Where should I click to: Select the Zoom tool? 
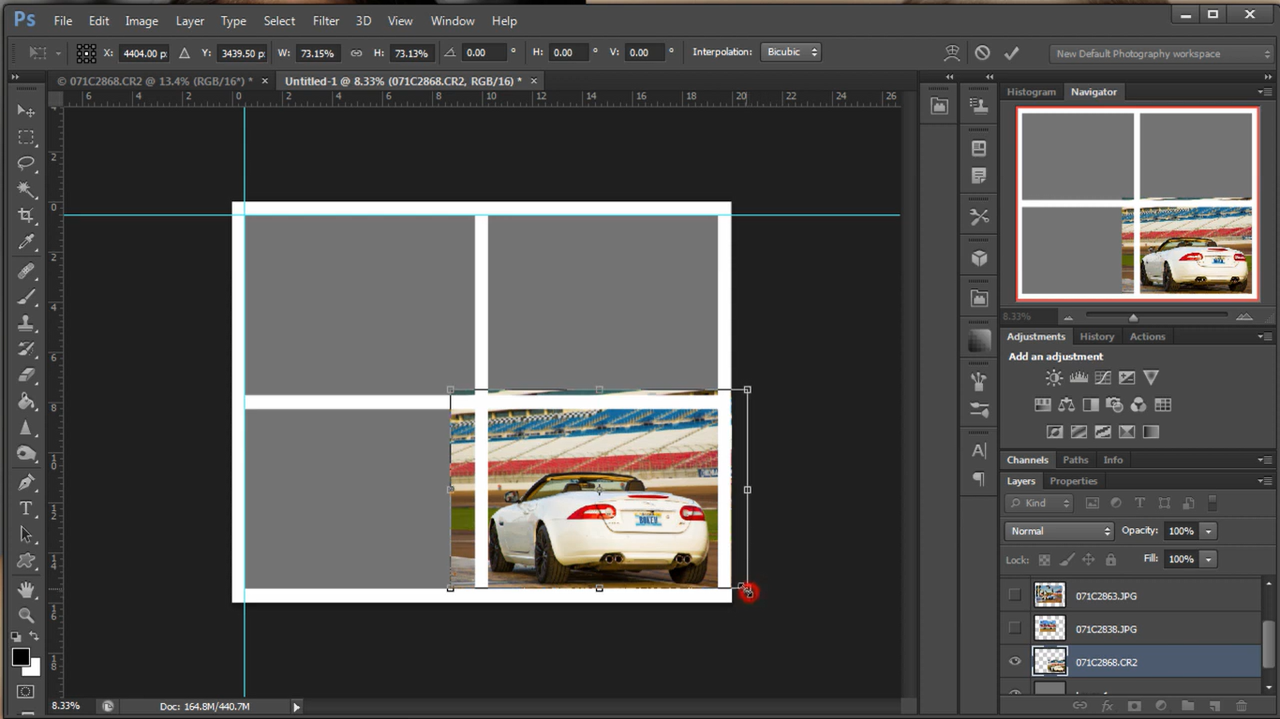pos(26,614)
